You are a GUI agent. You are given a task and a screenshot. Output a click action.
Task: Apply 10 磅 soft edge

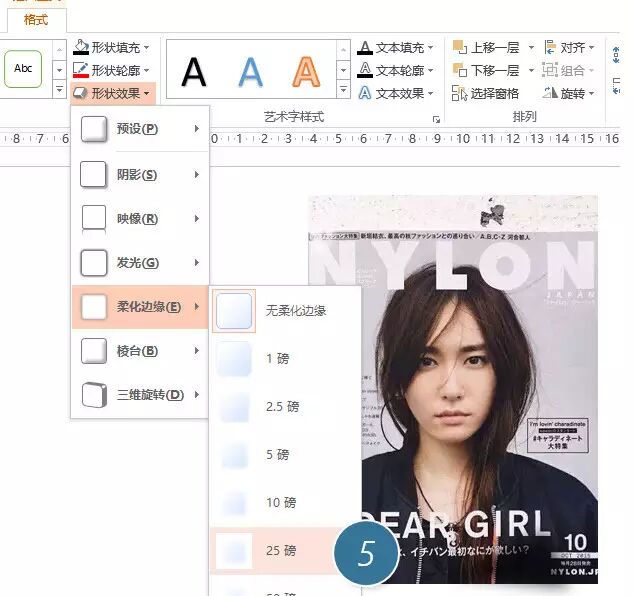(x=285, y=503)
